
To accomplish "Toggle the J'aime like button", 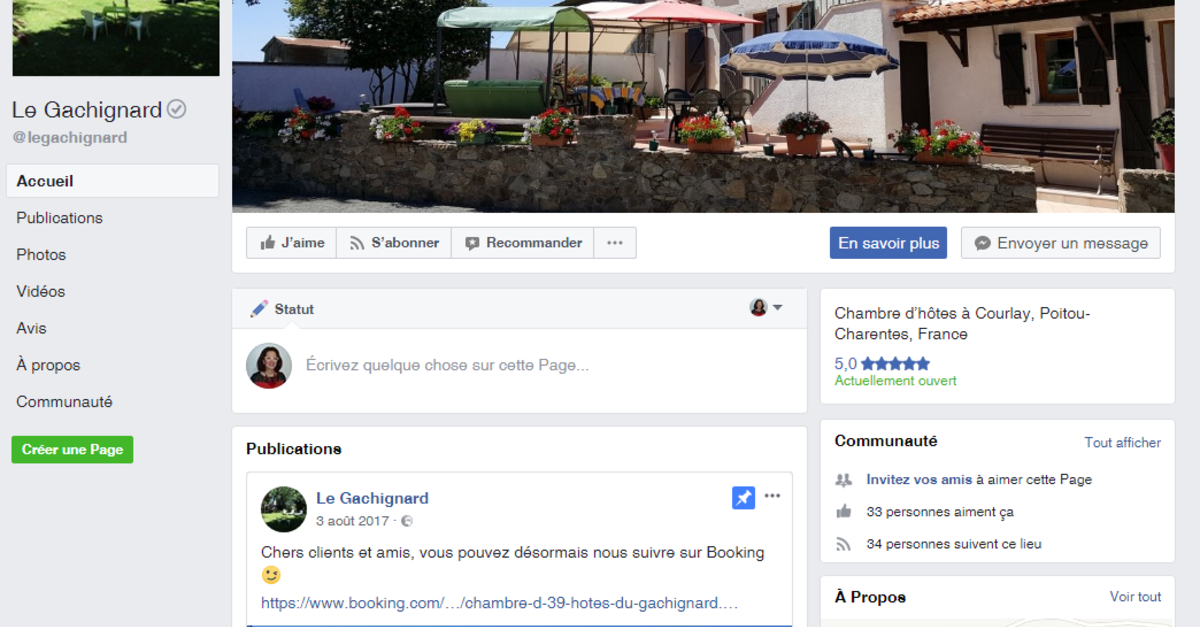I will pos(291,243).
